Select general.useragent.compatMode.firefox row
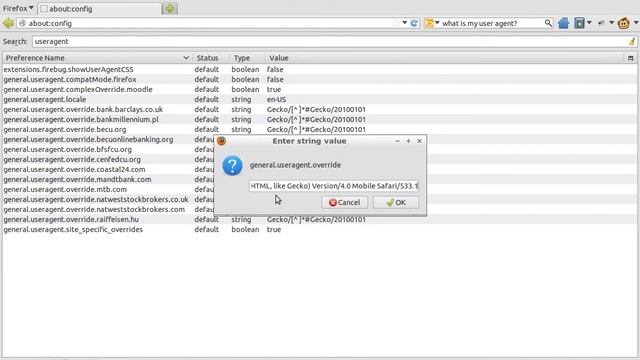 click(x=320, y=79)
